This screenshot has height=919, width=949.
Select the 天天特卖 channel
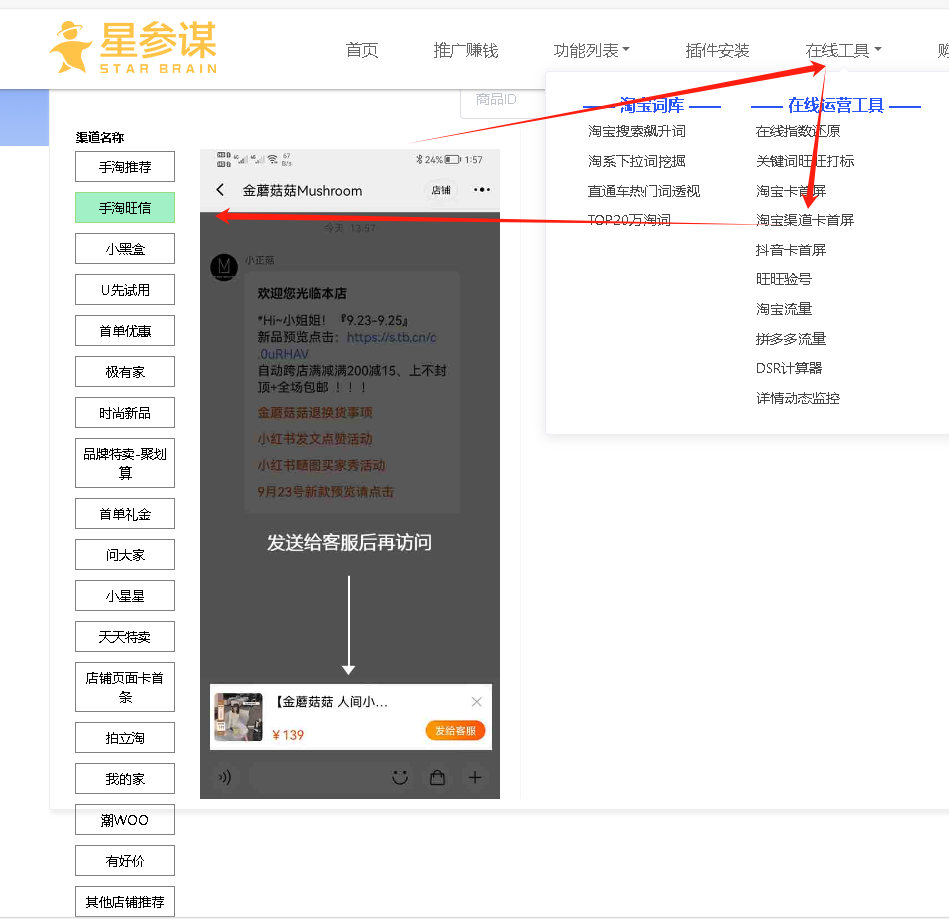(125, 637)
